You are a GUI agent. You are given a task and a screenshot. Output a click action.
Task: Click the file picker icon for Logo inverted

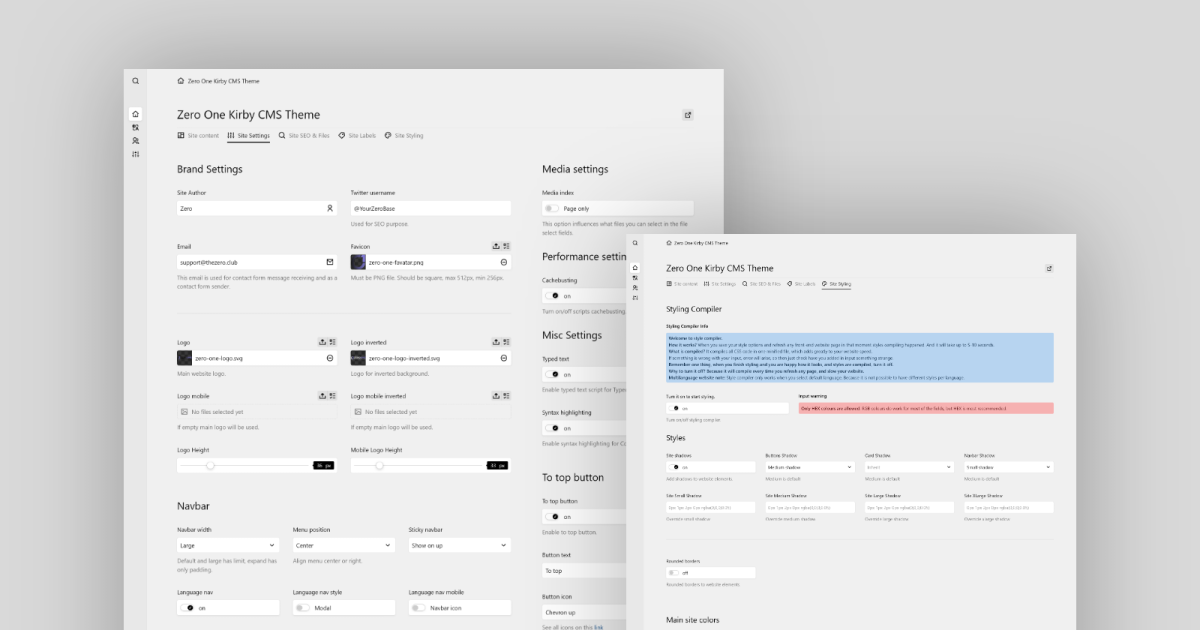(x=506, y=342)
